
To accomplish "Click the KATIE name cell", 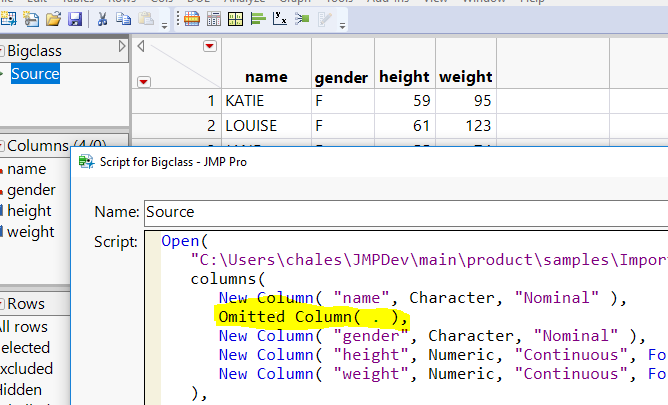I will [x=266, y=101].
